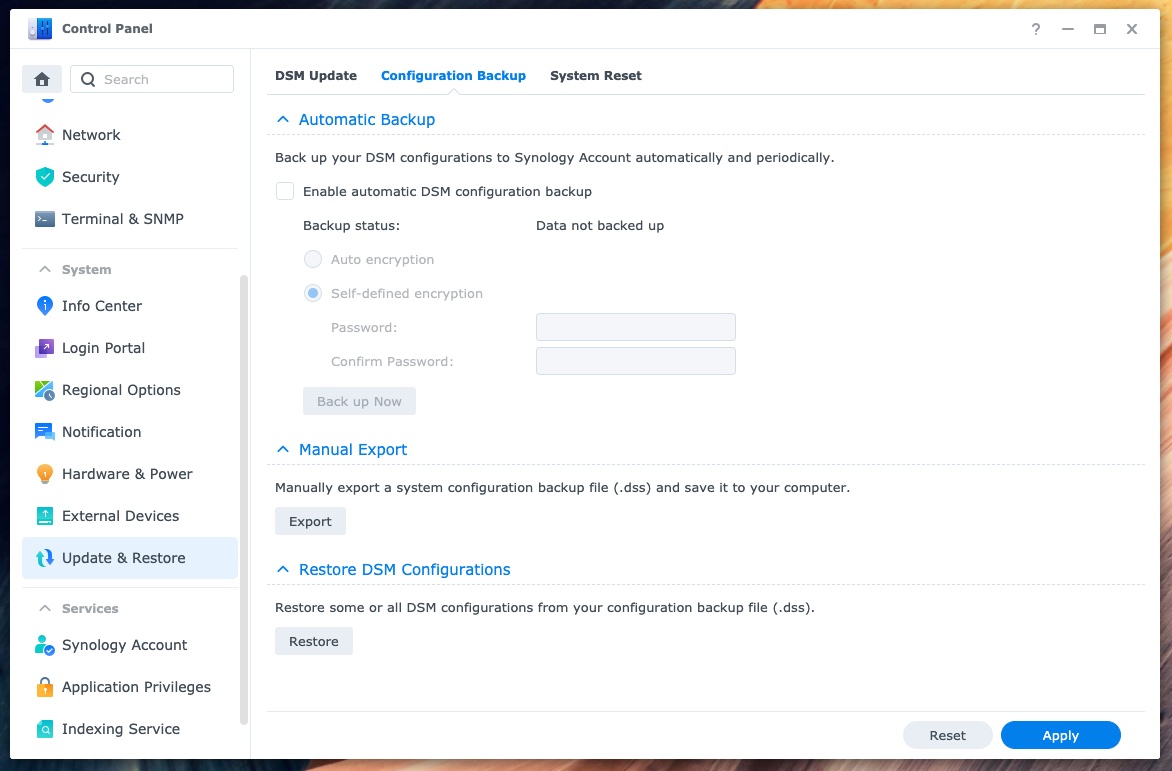Click the sidebar vertical scrollbar
1172x771 pixels.
244,499
